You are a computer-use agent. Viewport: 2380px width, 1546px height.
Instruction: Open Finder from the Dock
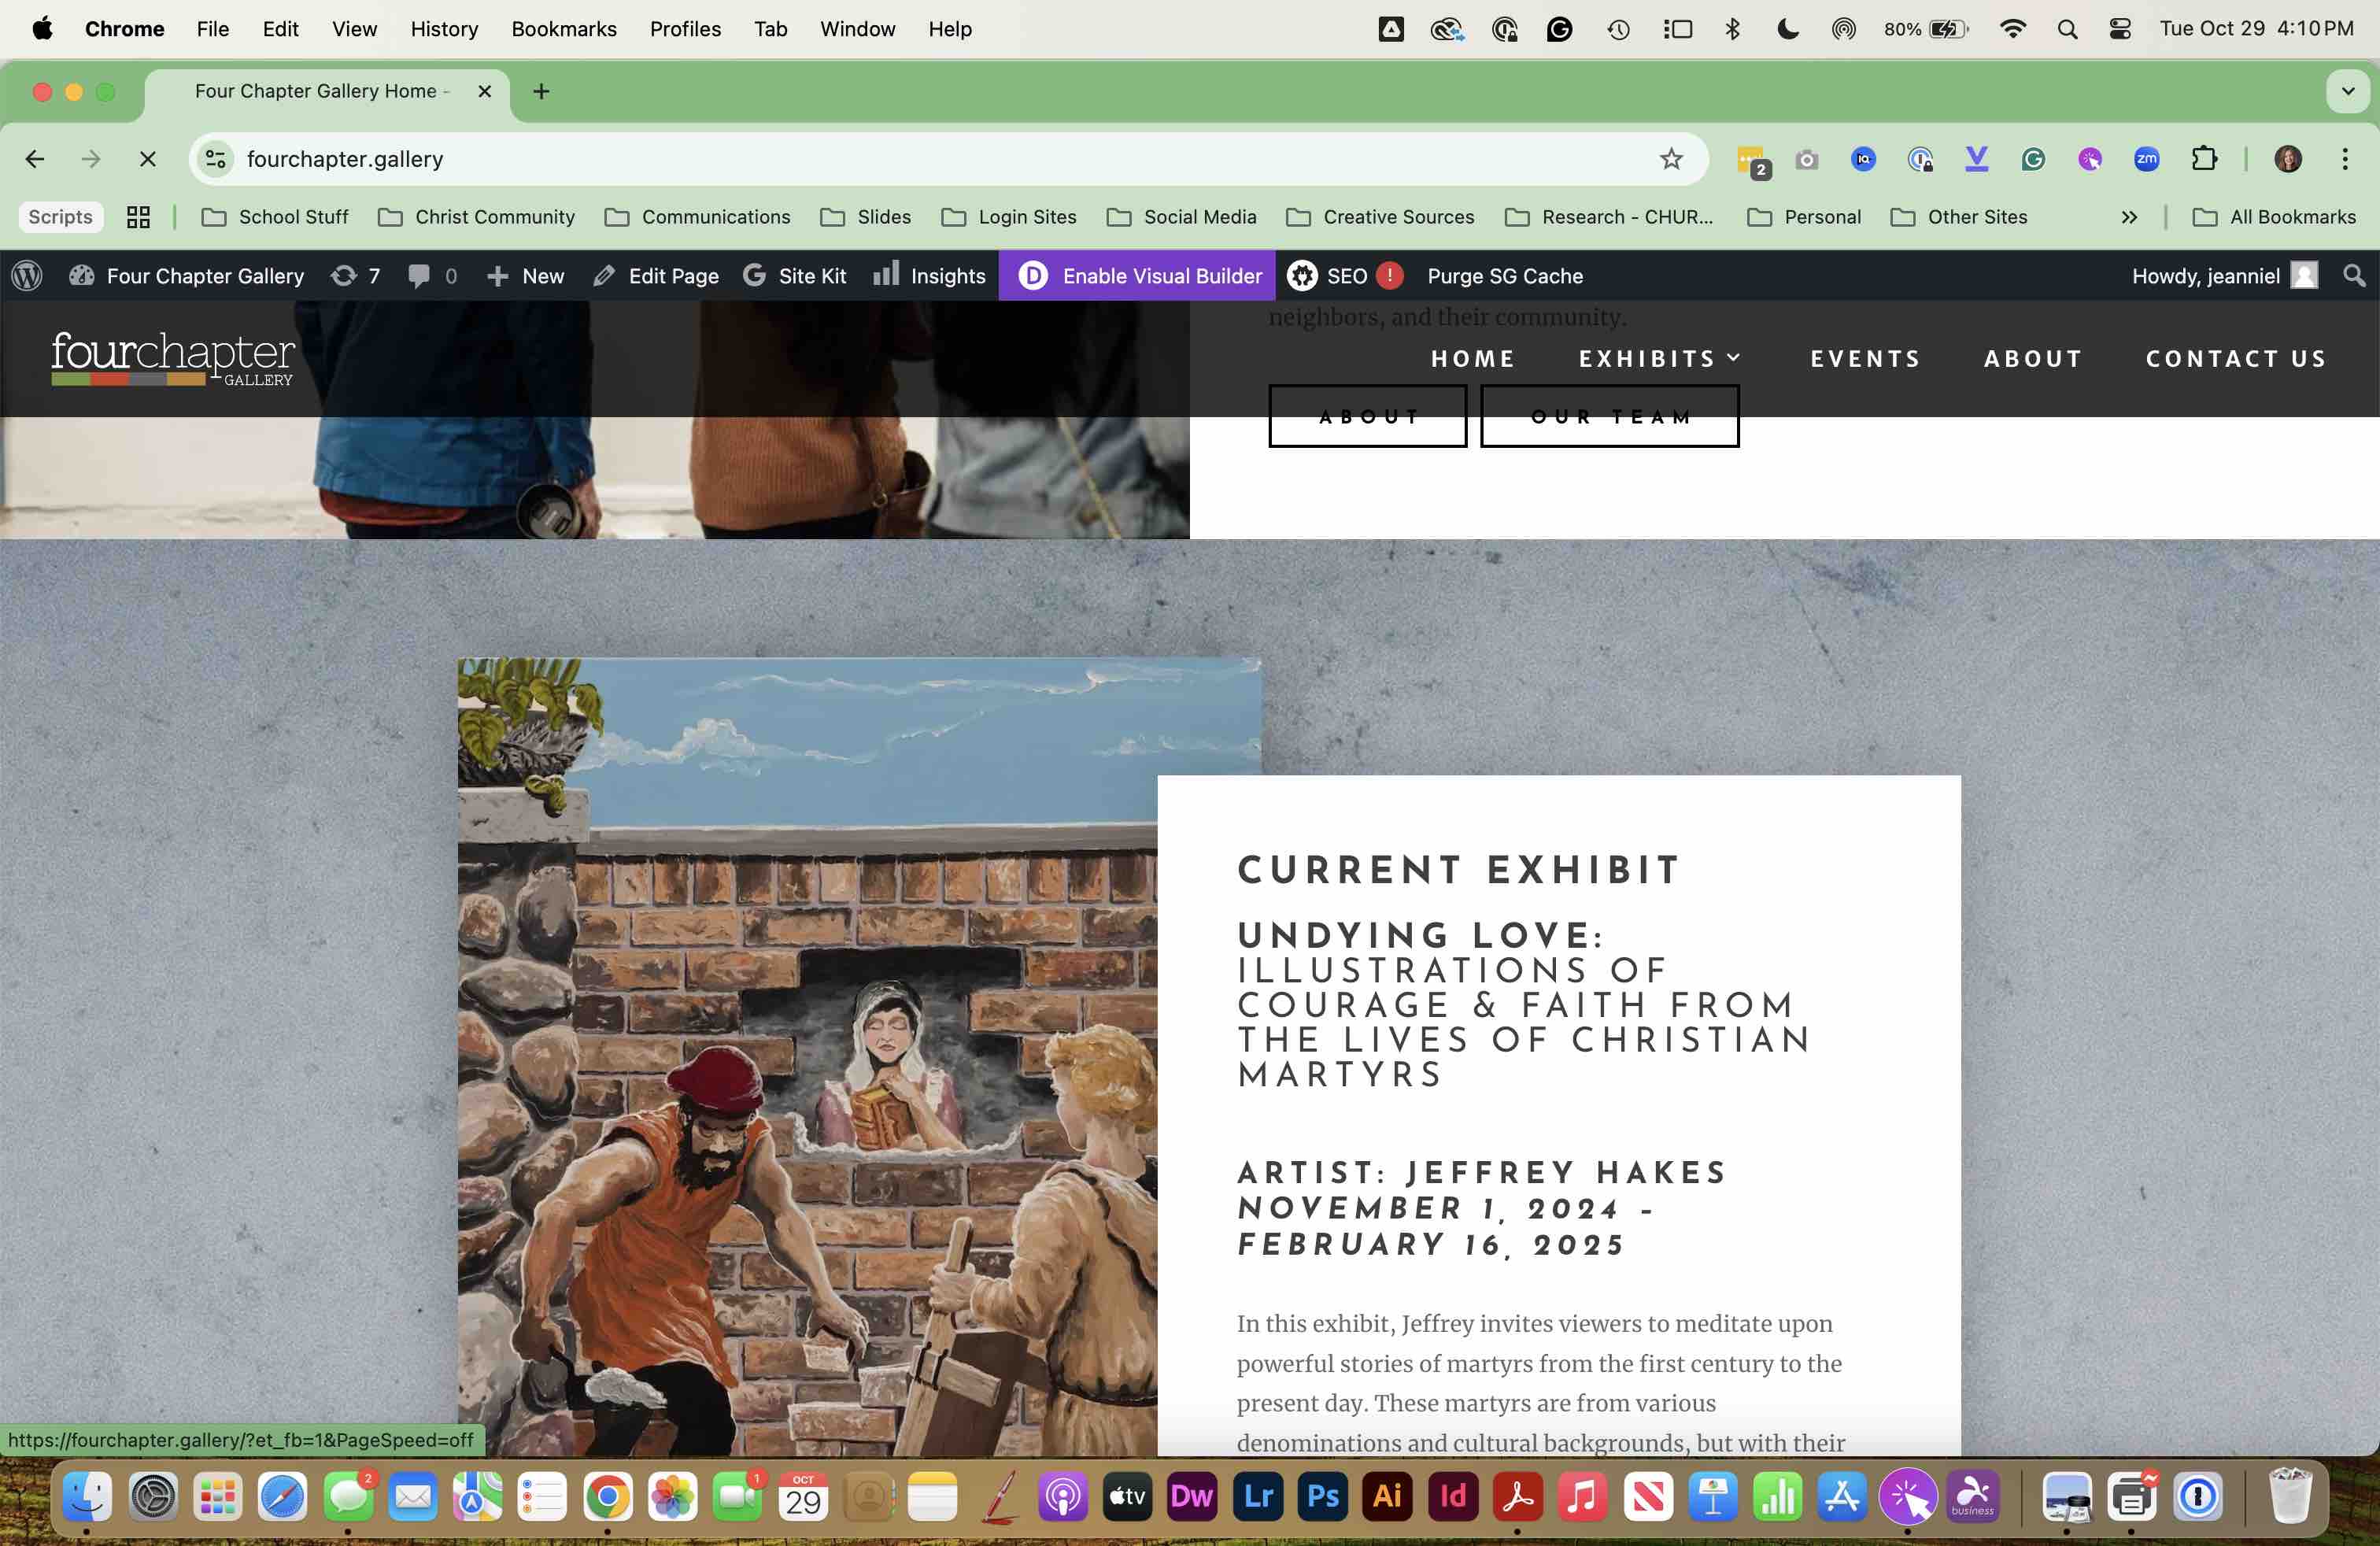pos(87,1496)
